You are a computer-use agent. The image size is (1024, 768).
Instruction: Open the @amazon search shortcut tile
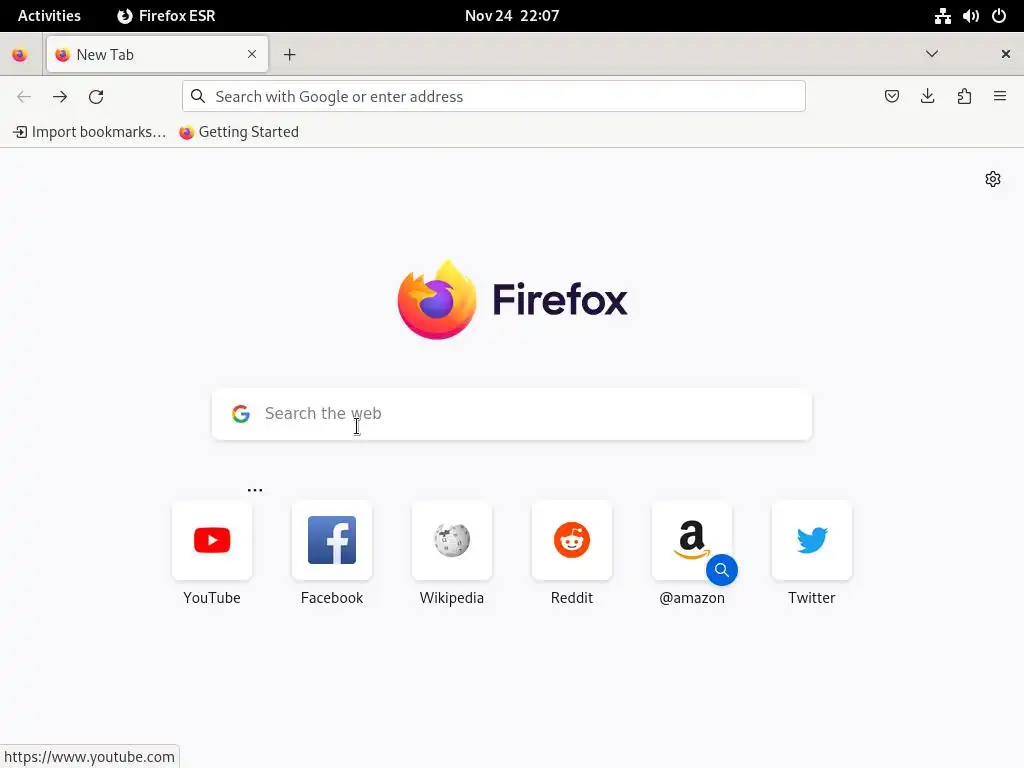coord(692,540)
